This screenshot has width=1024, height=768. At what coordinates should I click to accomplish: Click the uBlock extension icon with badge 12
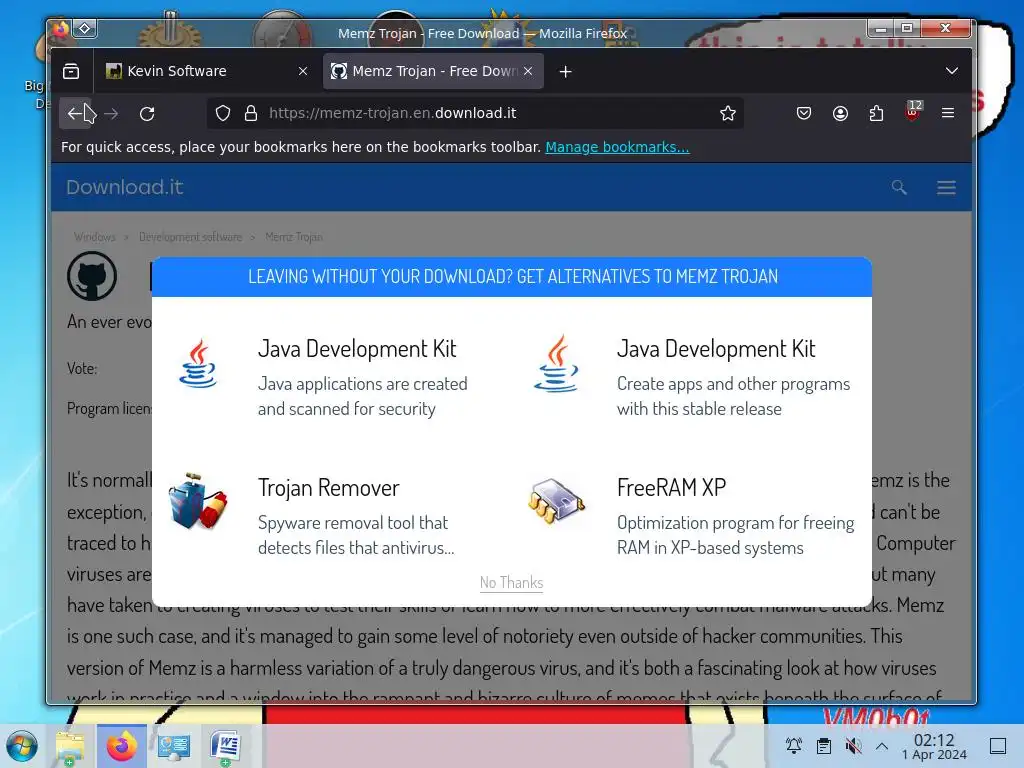913,112
